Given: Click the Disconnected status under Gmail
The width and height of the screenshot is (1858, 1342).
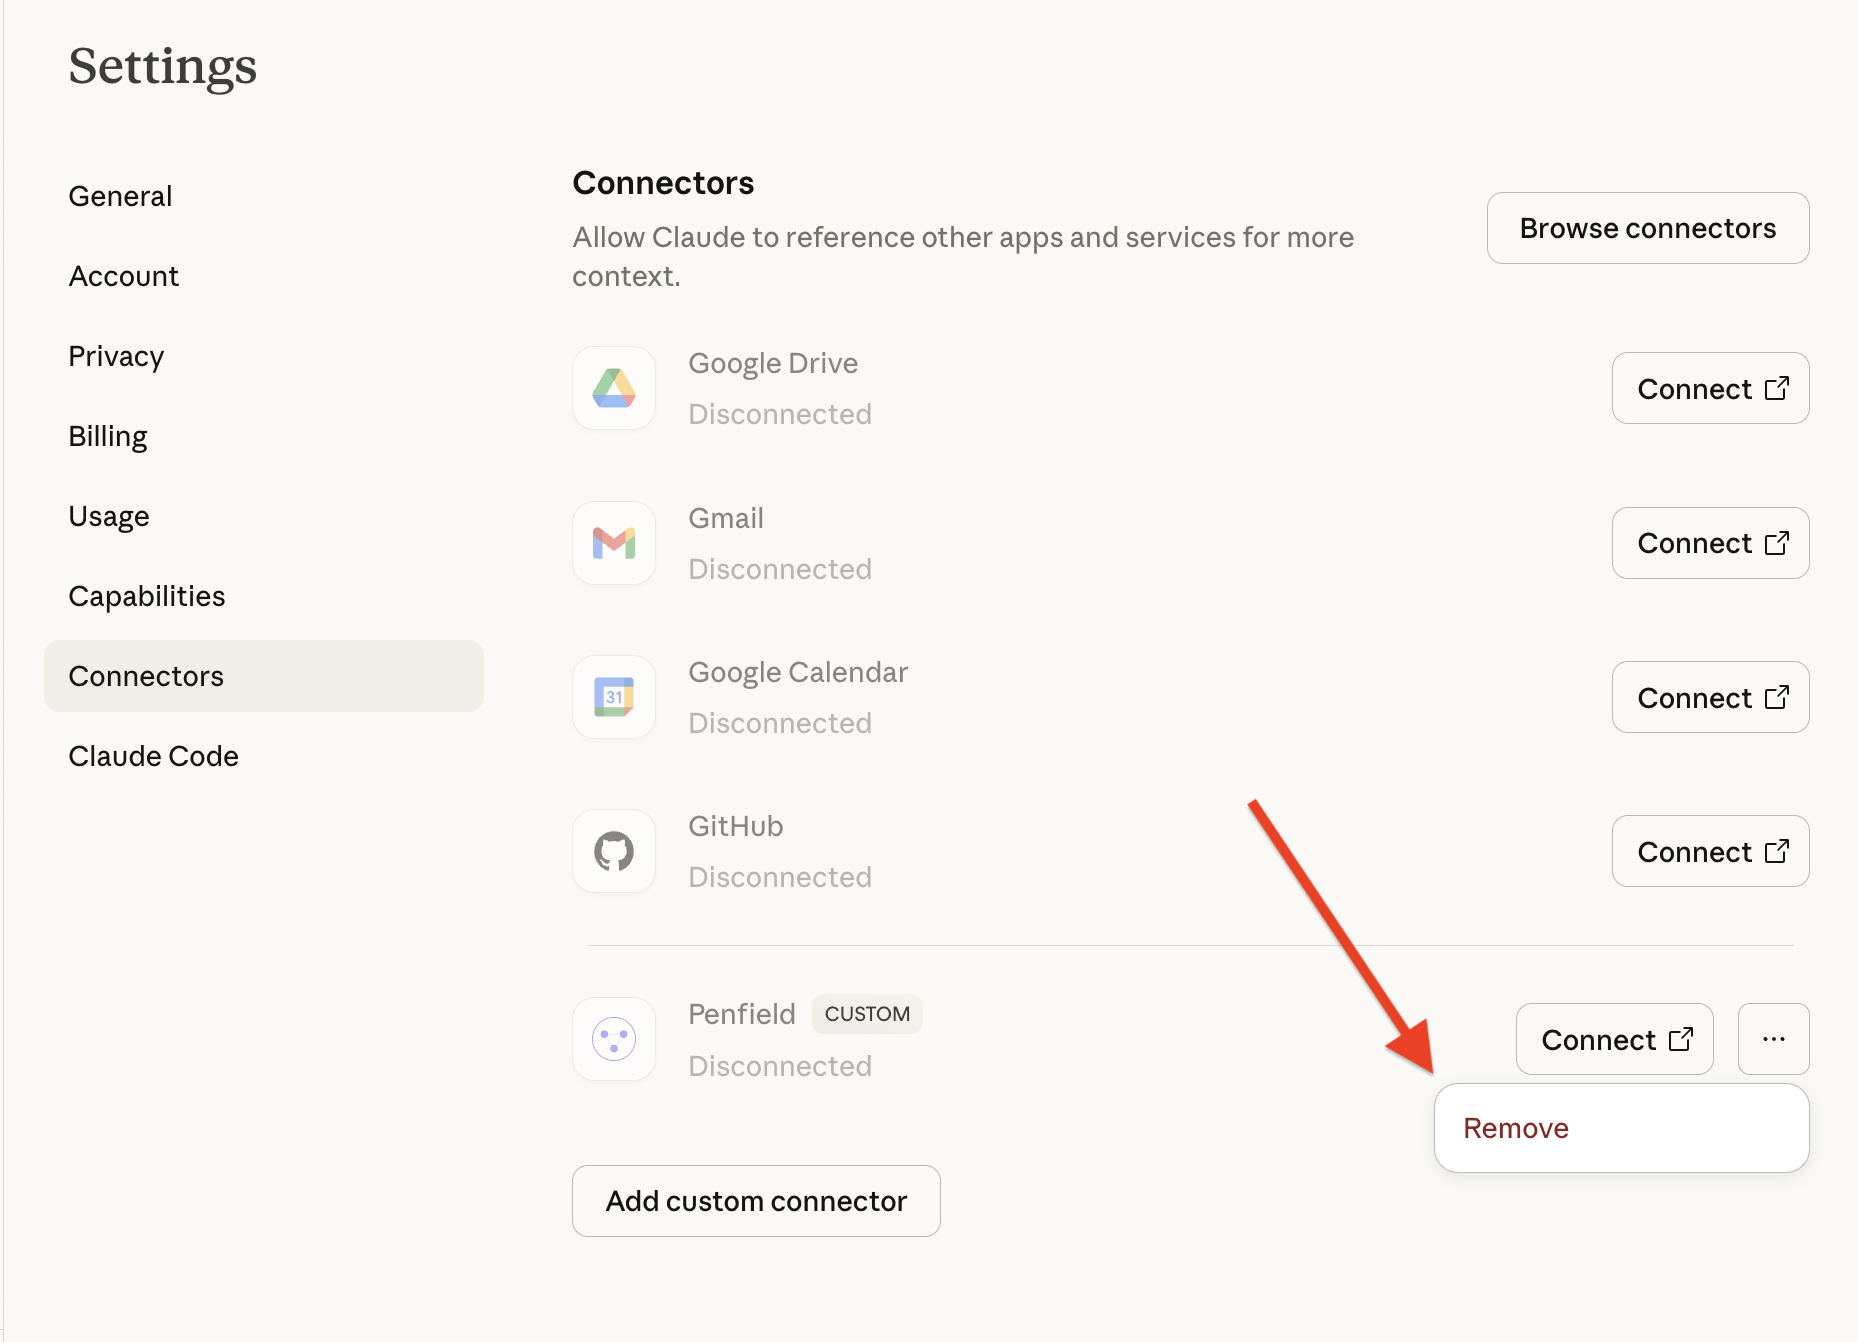Looking at the screenshot, I should 780,569.
